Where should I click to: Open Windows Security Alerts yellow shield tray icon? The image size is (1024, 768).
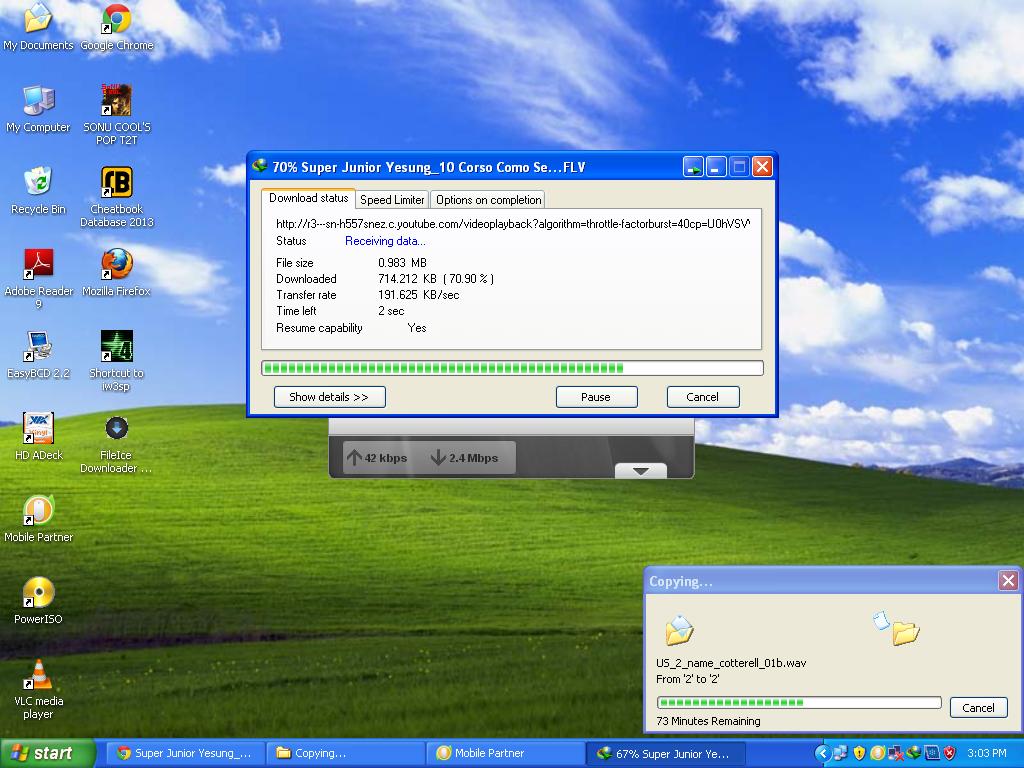[859, 753]
